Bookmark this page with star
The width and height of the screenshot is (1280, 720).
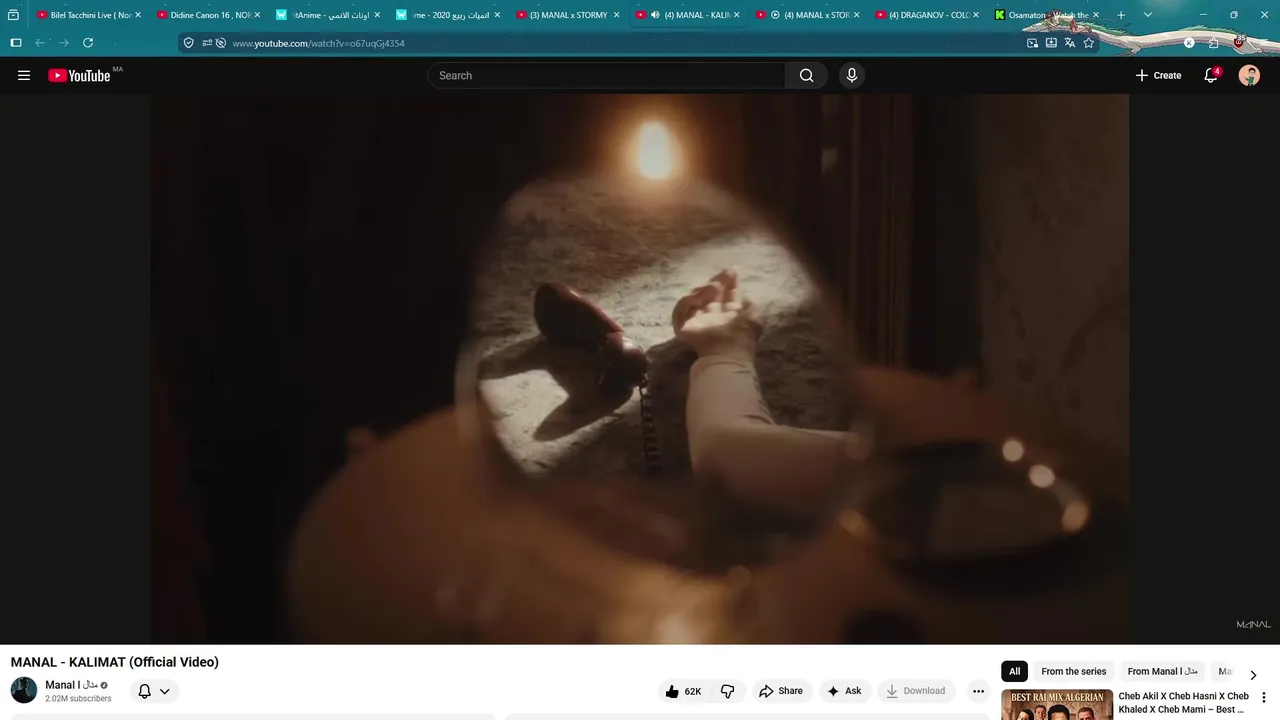1089,43
